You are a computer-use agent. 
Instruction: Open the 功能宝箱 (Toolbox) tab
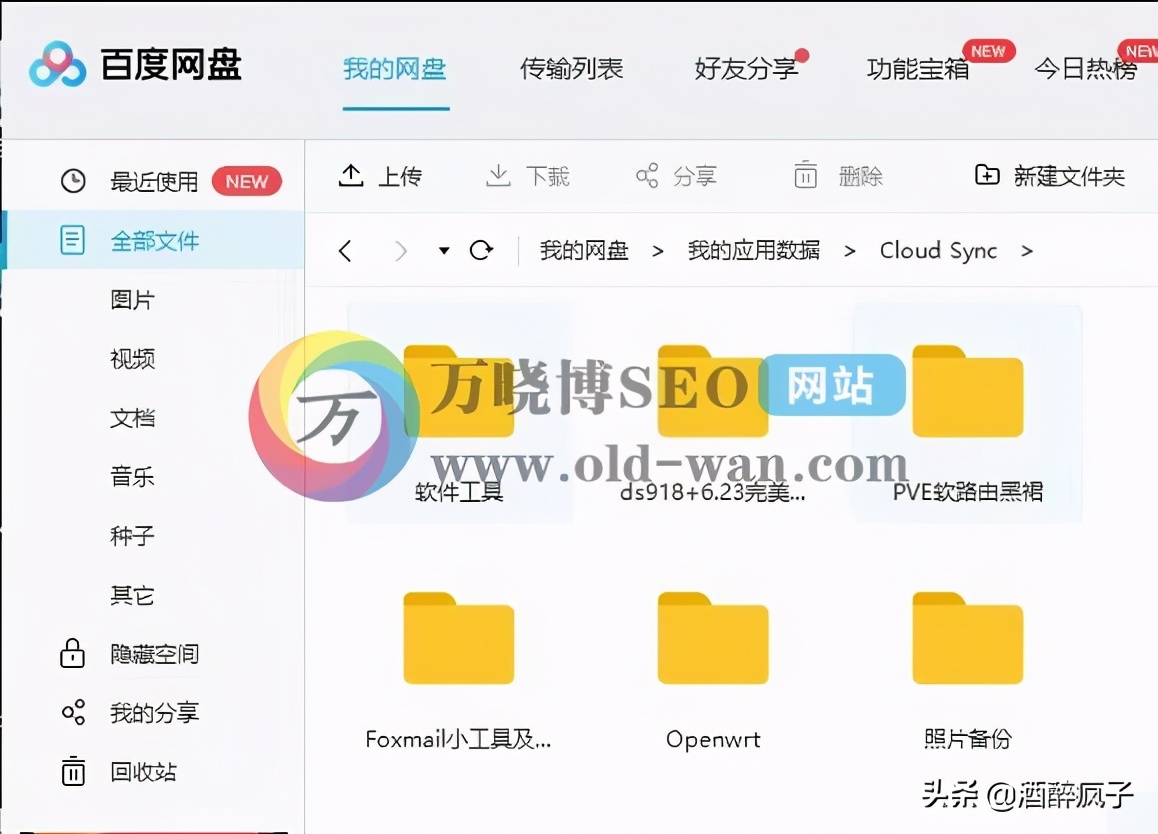pyautogui.click(x=915, y=68)
